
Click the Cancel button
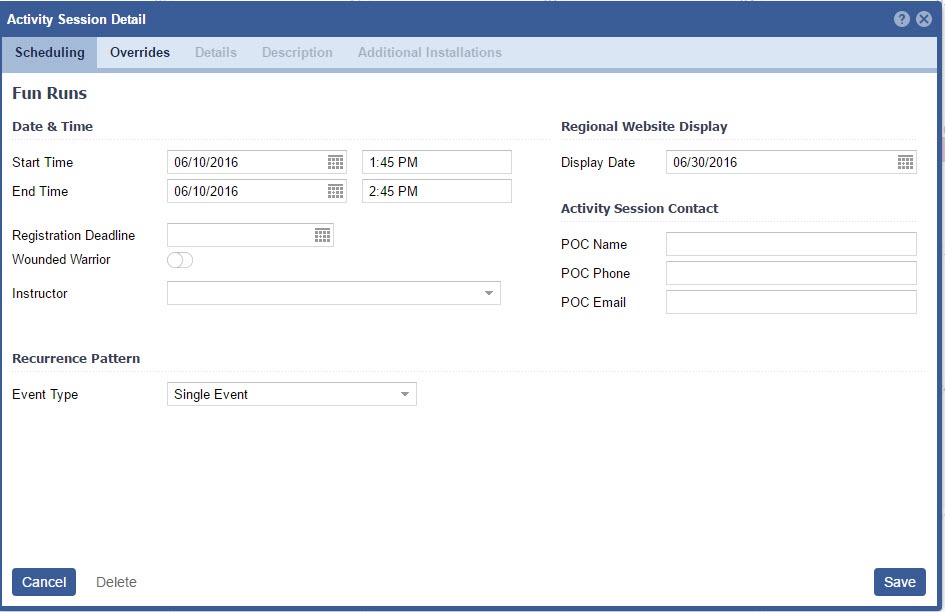click(x=44, y=582)
